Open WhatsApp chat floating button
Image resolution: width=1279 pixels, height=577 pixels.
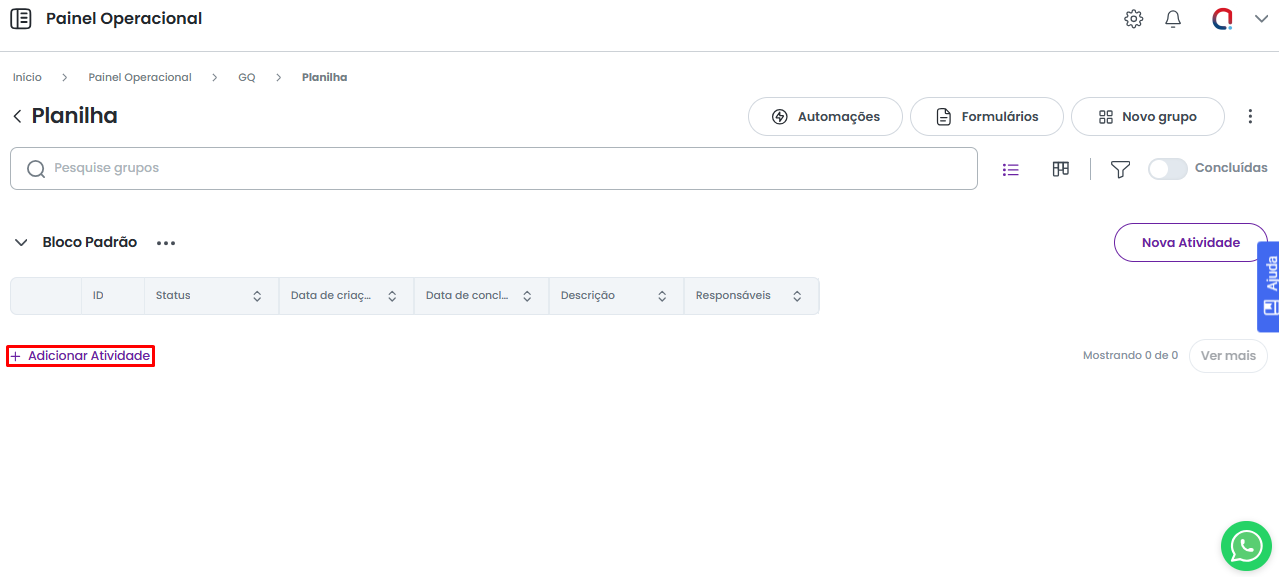(1245, 546)
